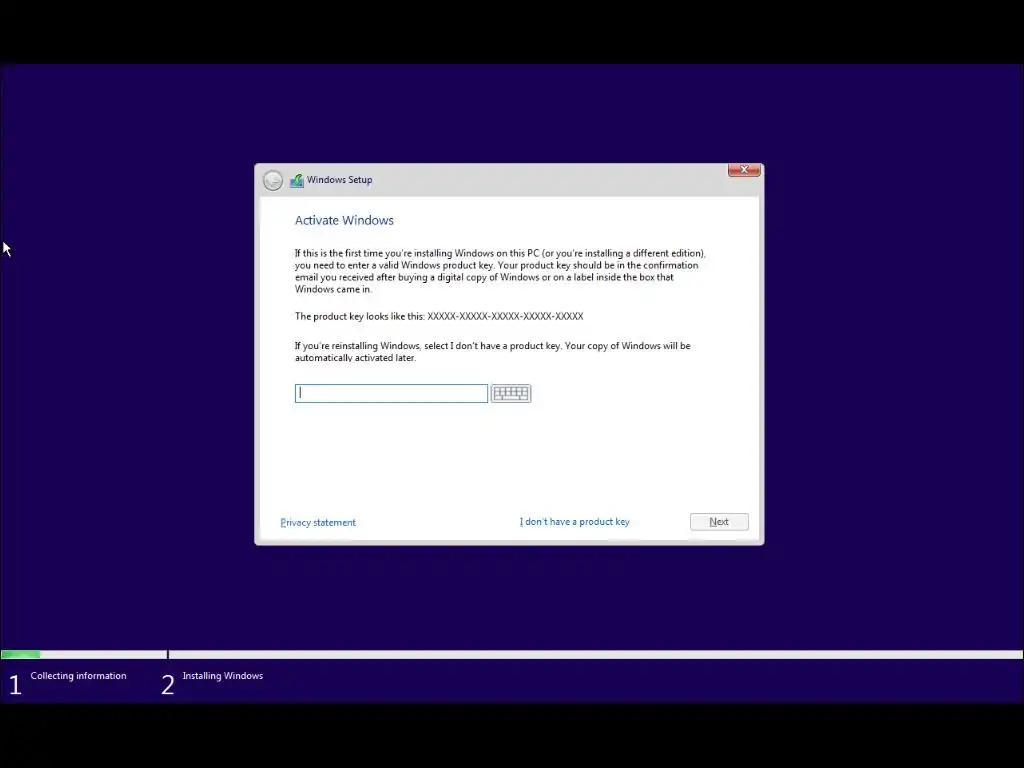The height and width of the screenshot is (768, 1024).
Task: Click the Collecting information step label
Action: coord(78,676)
